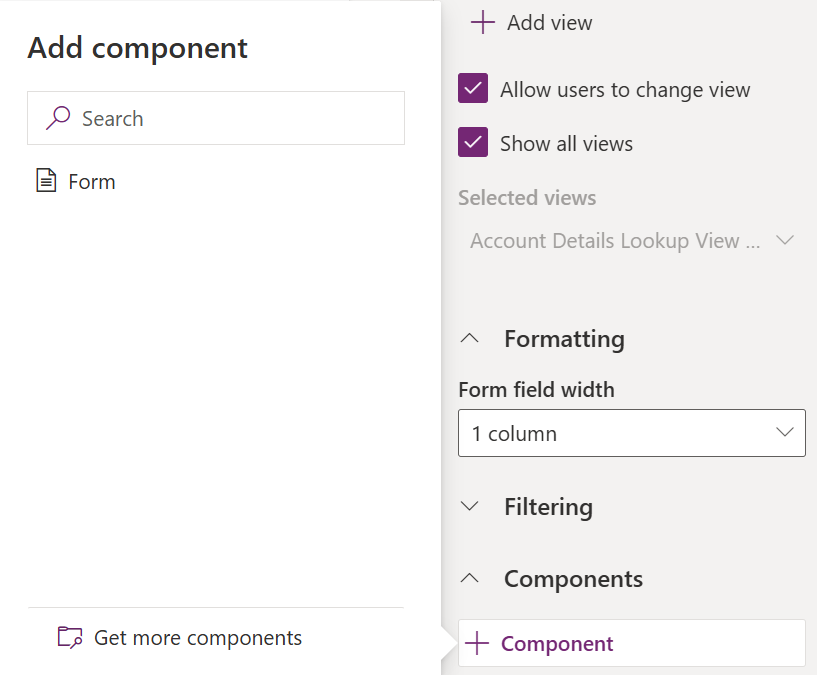Collapse the Formatting section header
The width and height of the screenshot is (817, 675).
564,339
